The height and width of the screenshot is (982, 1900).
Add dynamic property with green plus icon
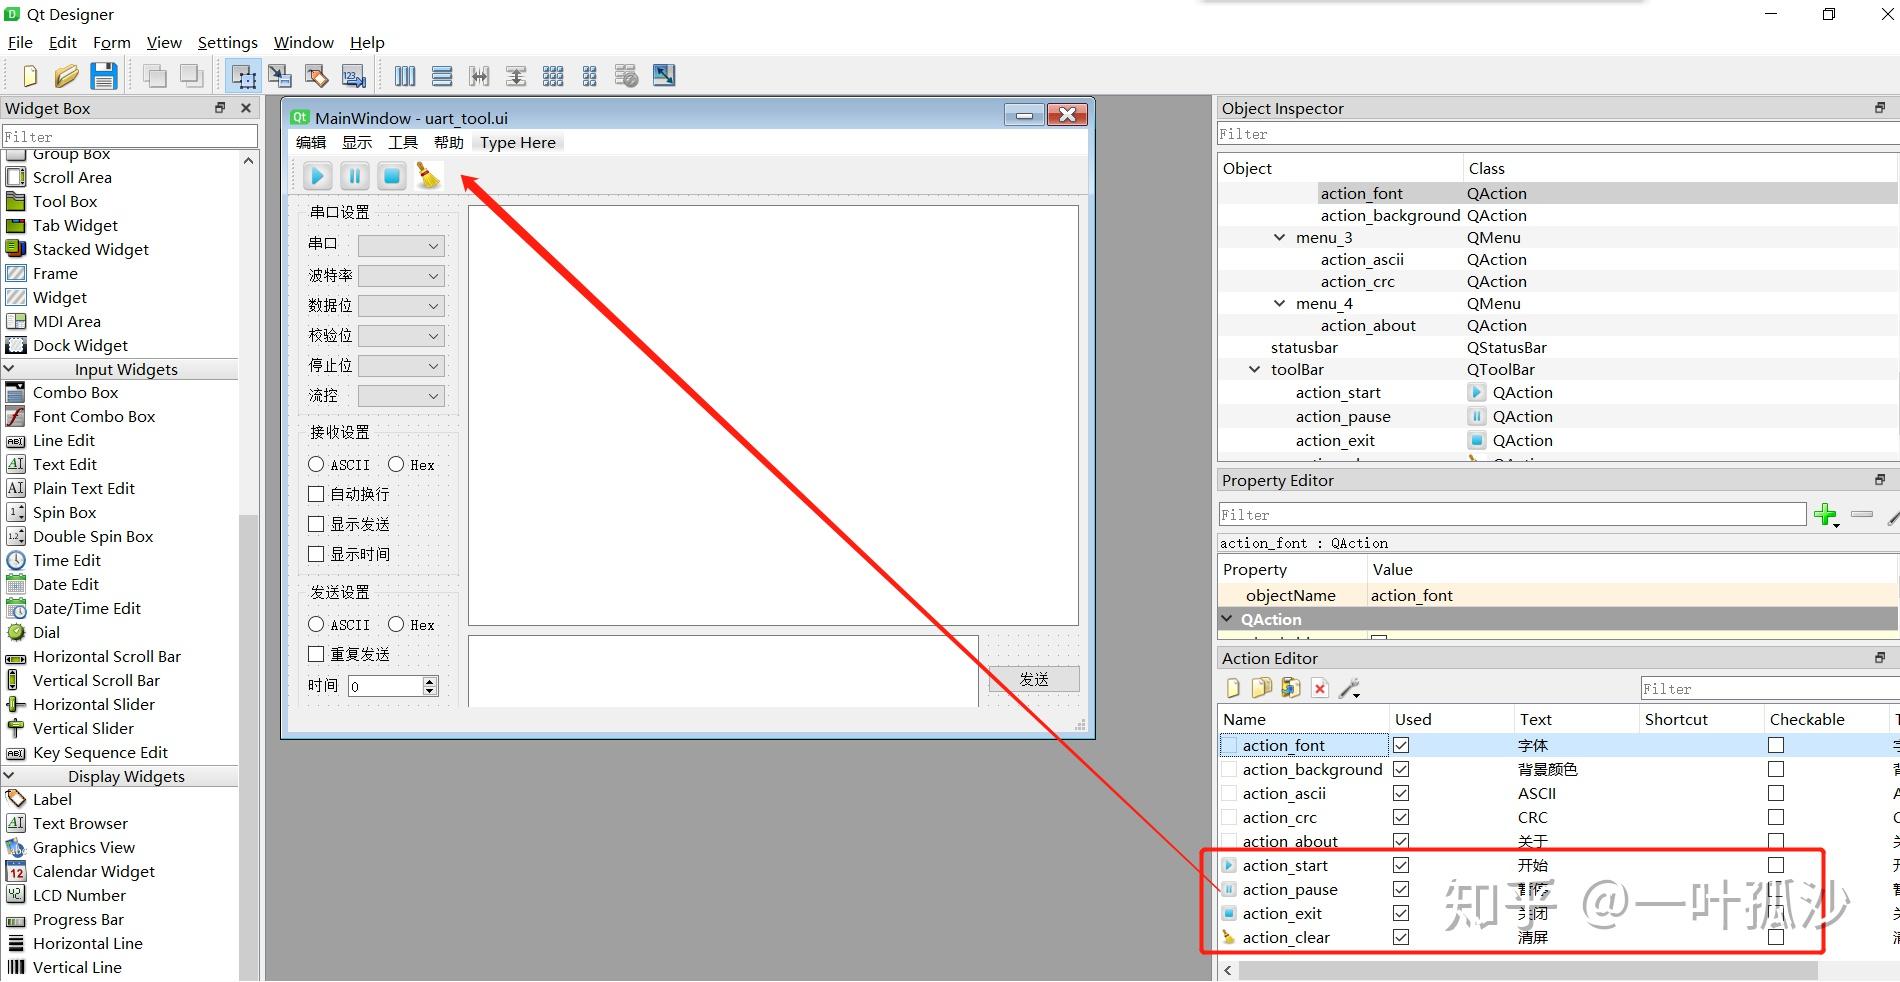coord(1826,515)
